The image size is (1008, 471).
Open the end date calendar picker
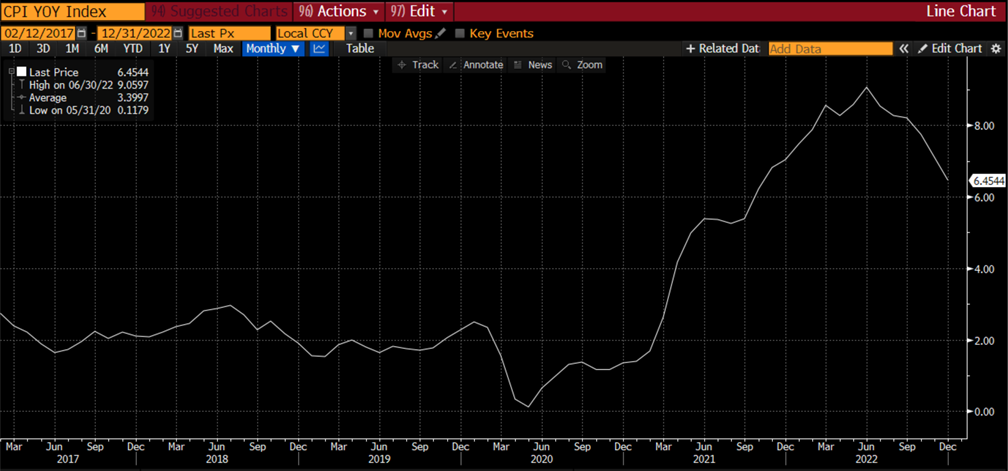pos(179,33)
